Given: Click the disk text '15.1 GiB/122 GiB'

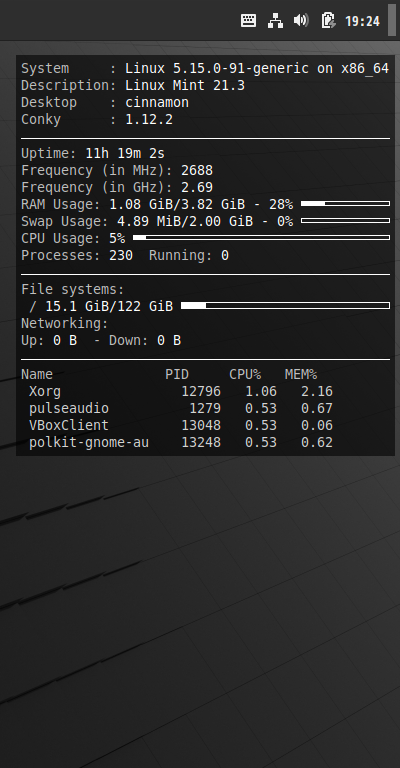Looking at the screenshot, I should (109, 307).
